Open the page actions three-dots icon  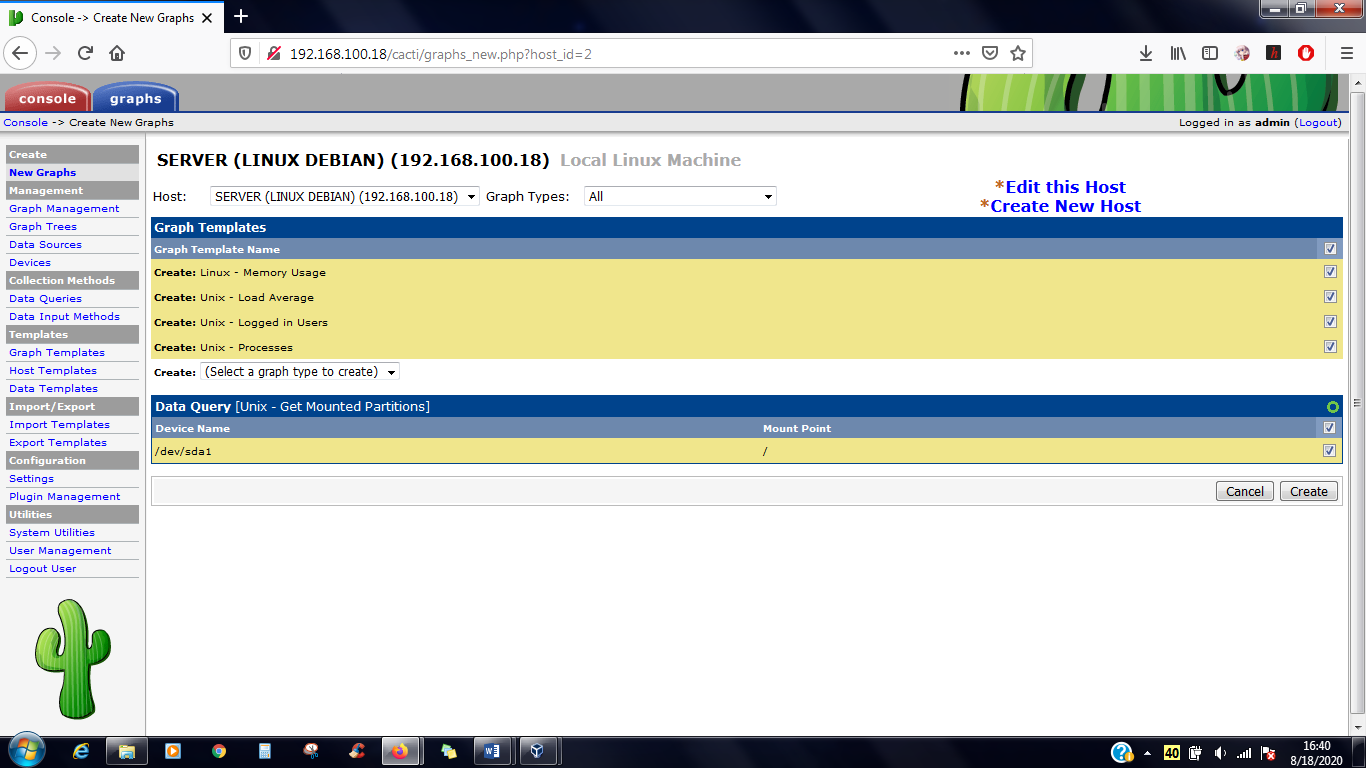961,53
